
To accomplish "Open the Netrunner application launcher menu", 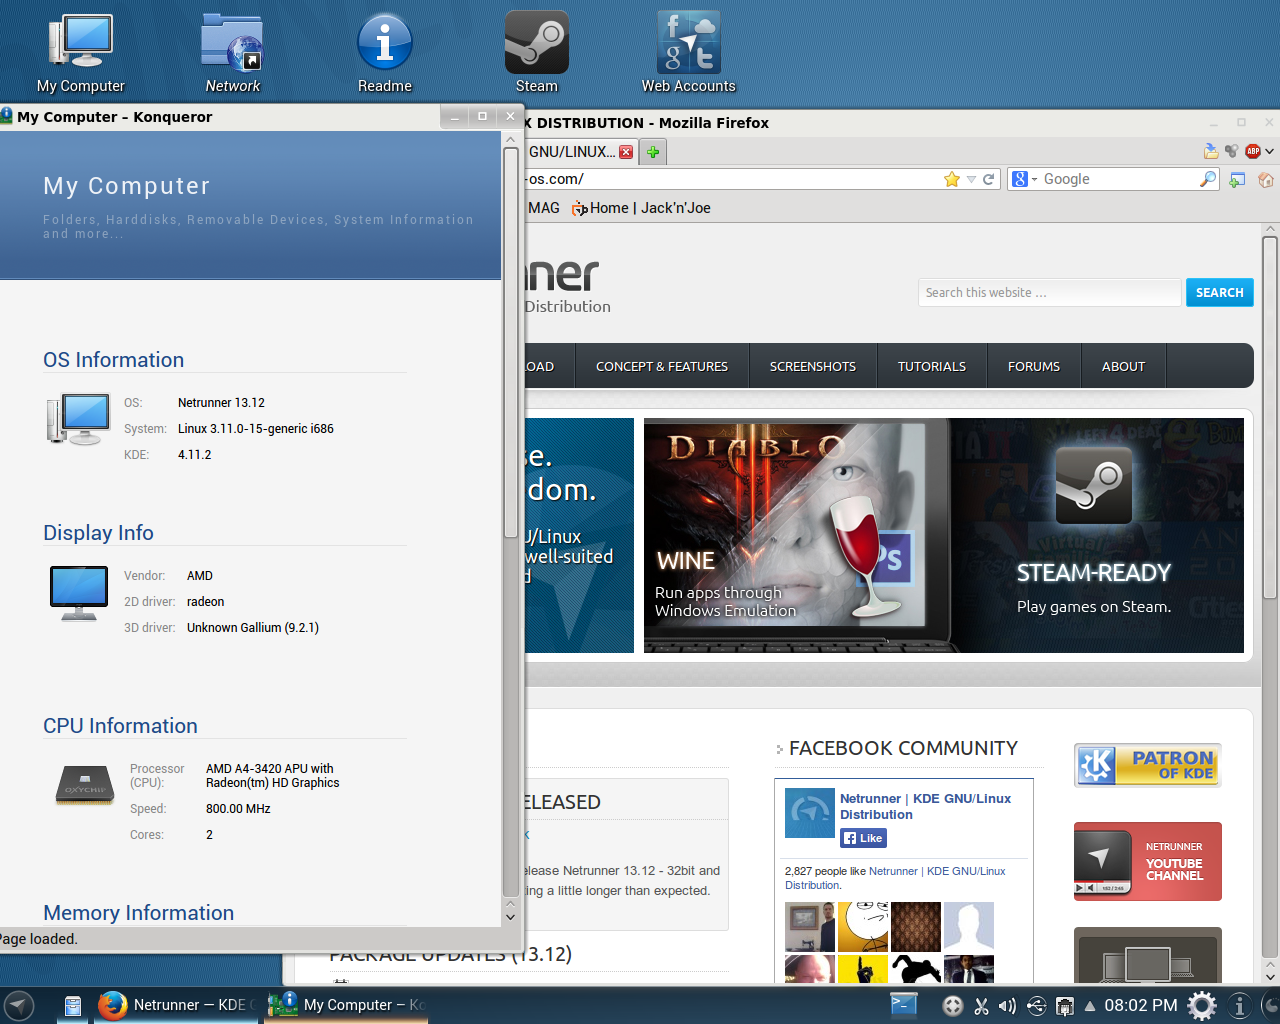I will 18,1005.
